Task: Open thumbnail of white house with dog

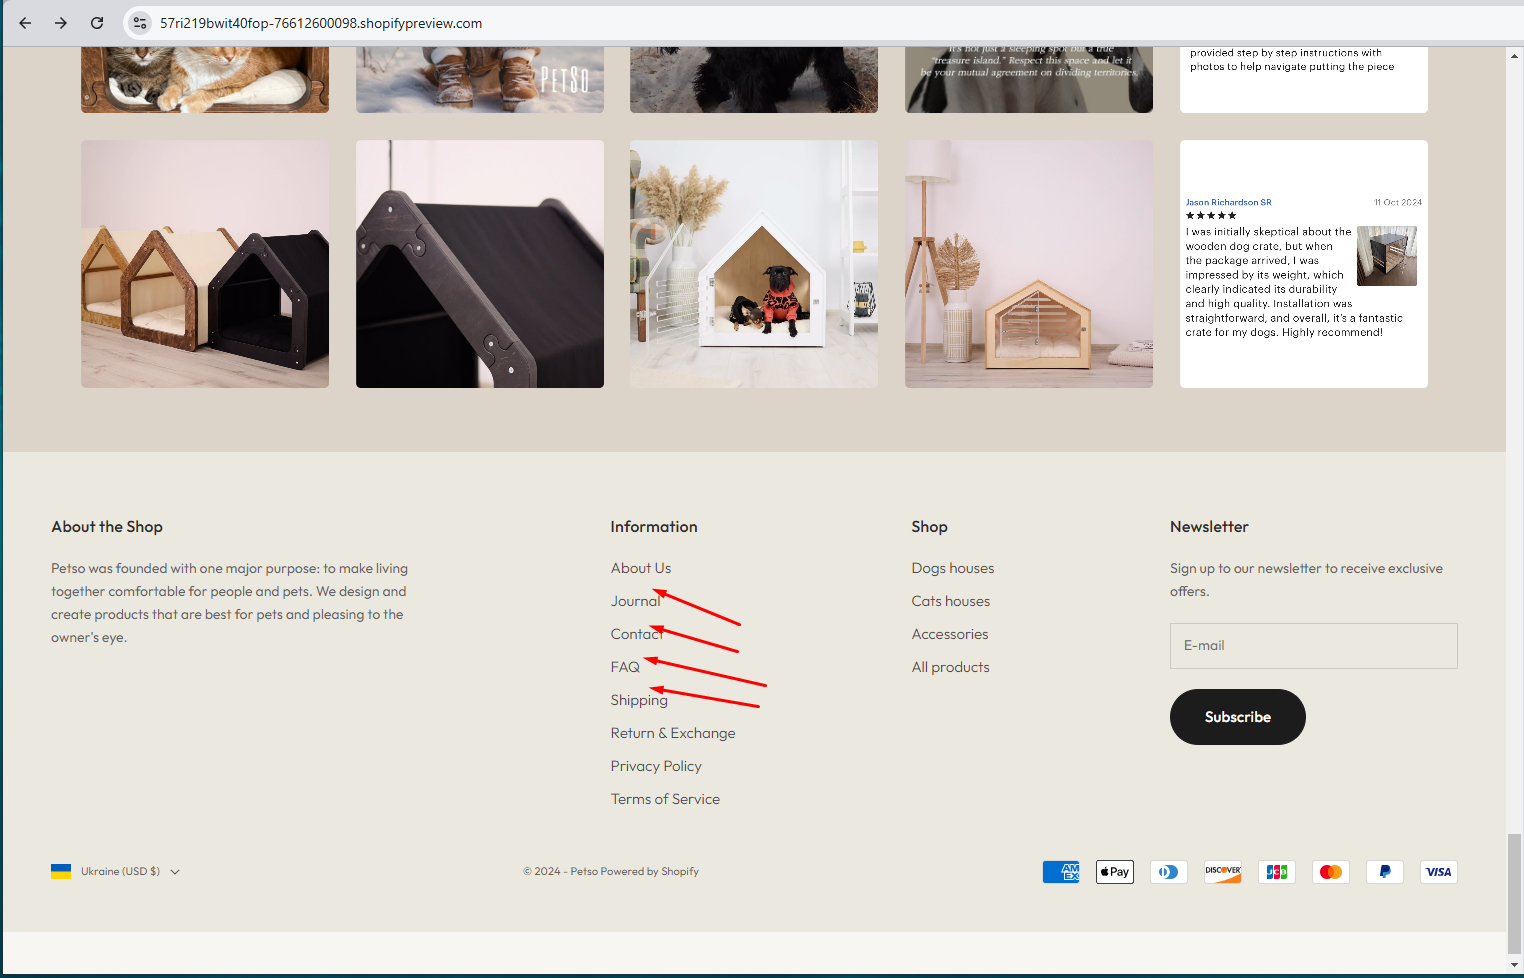Action: pyautogui.click(x=754, y=264)
